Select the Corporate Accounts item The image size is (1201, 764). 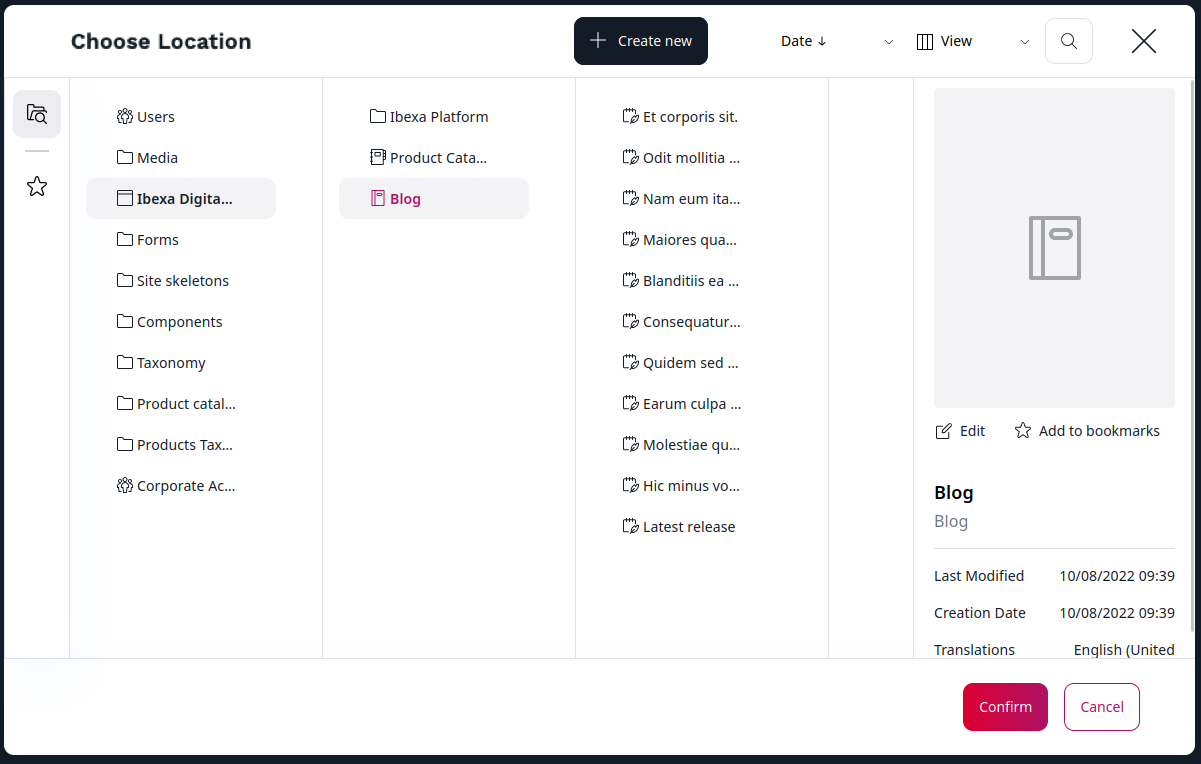point(185,486)
